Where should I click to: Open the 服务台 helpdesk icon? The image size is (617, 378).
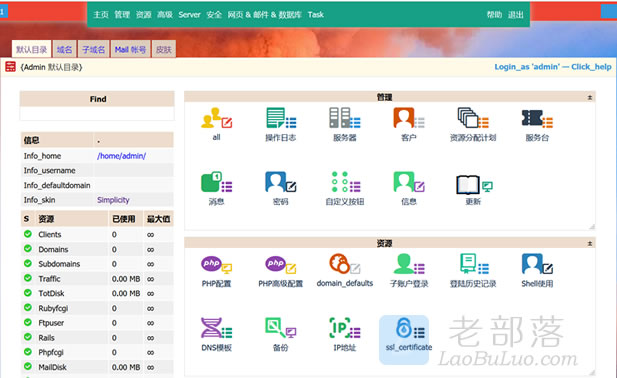tap(537, 118)
